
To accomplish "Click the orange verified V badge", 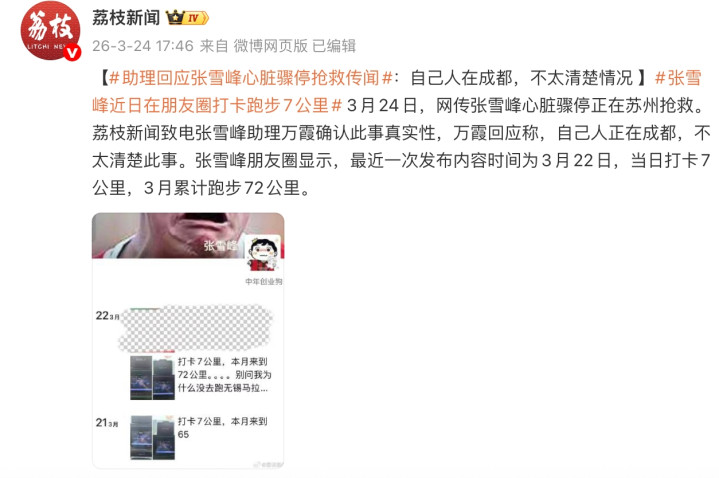I will [x=72, y=53].
